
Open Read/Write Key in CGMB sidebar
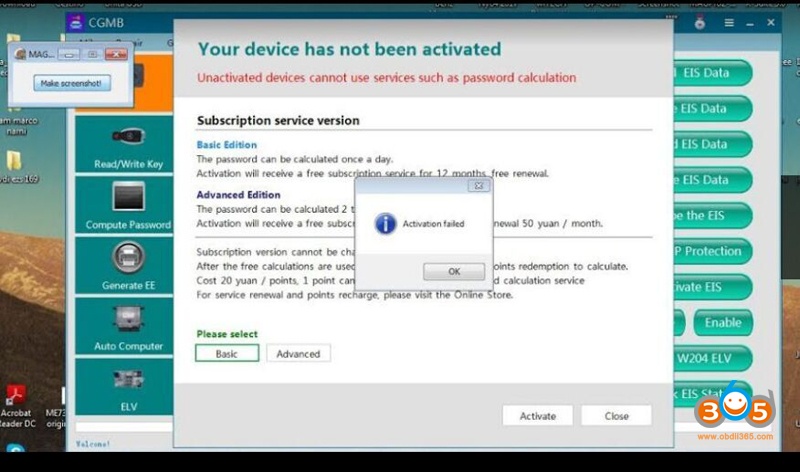(126, 144)
